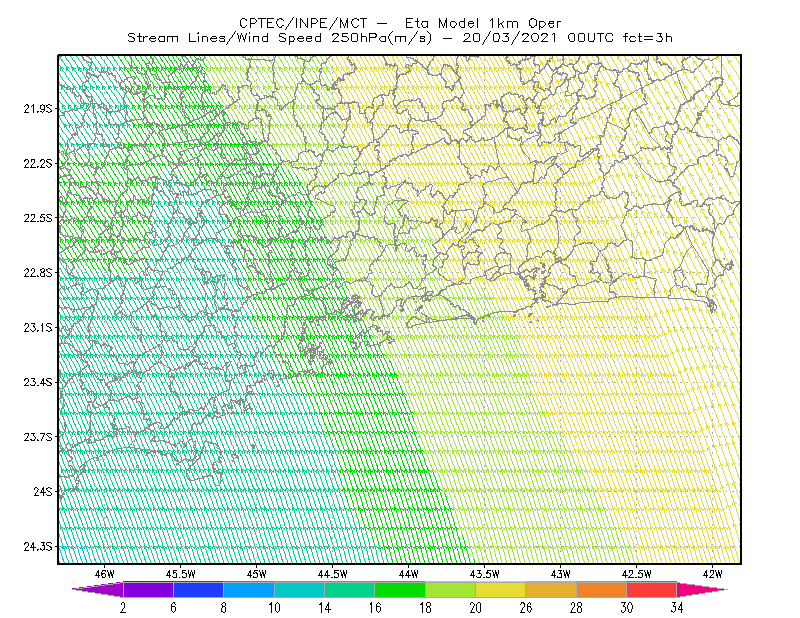This screenshot has width=800, height=618.
Task: Click the 44W longitude axis label
Action: tap(408, 574)
